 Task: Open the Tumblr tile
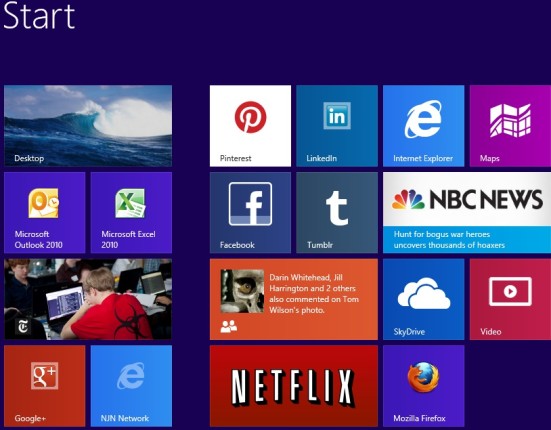(x=337, y=213)
